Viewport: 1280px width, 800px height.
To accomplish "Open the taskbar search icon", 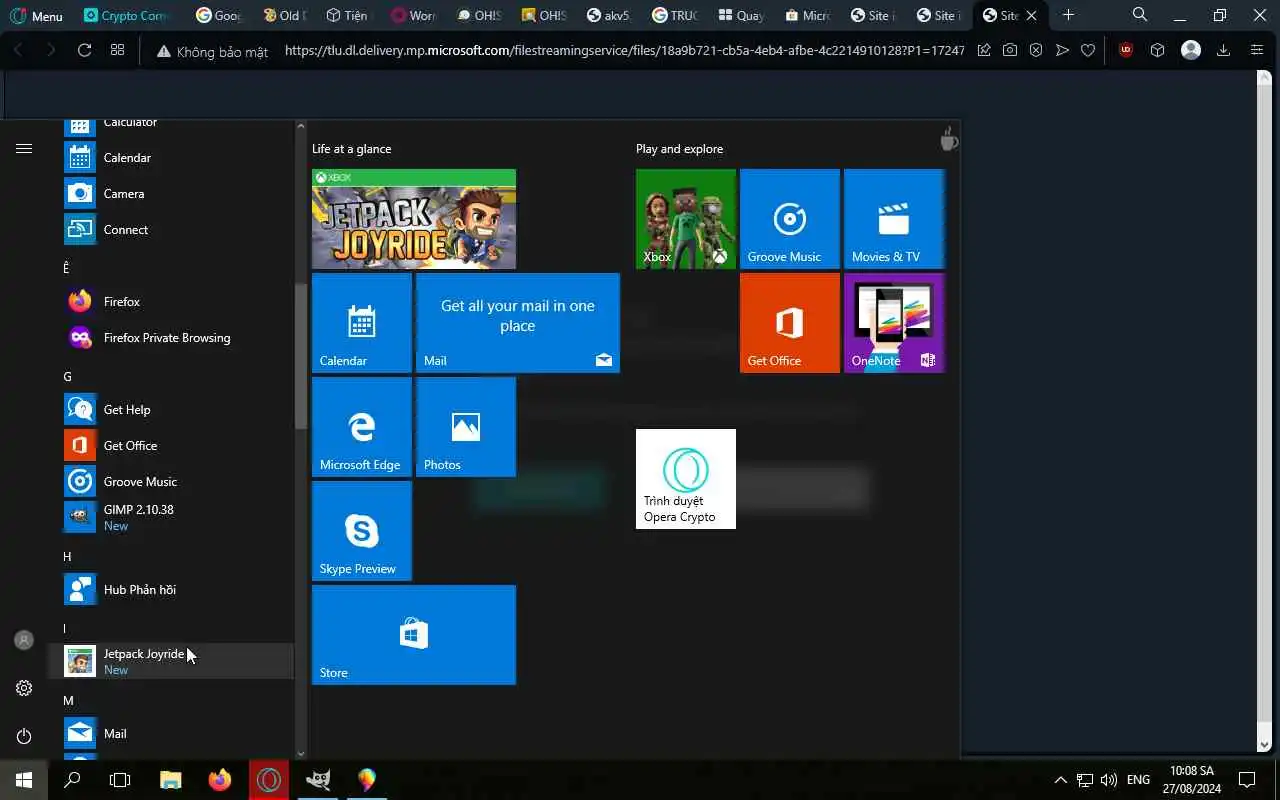I will pos(72,780).
